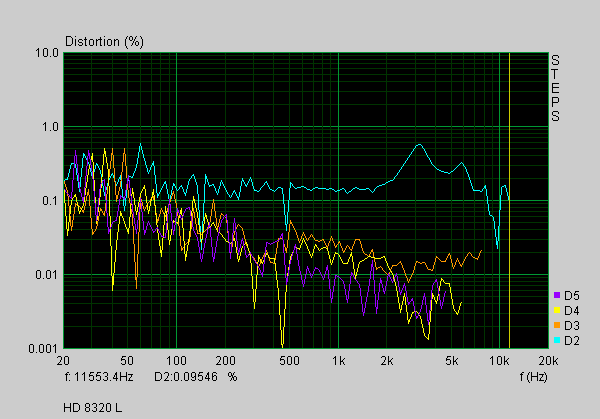600x419 pixels.
Task: Click the 20k frequency axis label
Action: [x=549, y=361]
